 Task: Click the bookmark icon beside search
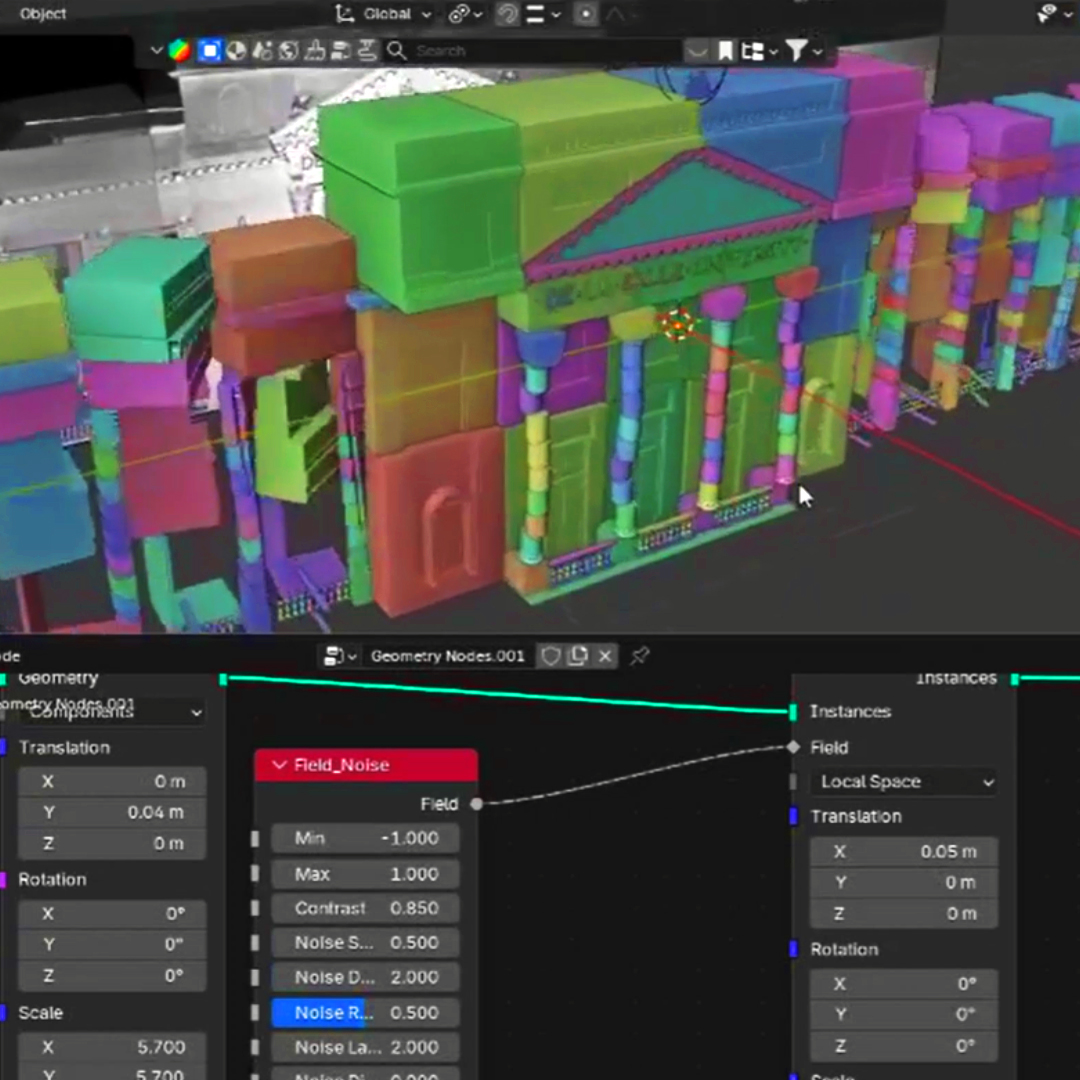725,50
